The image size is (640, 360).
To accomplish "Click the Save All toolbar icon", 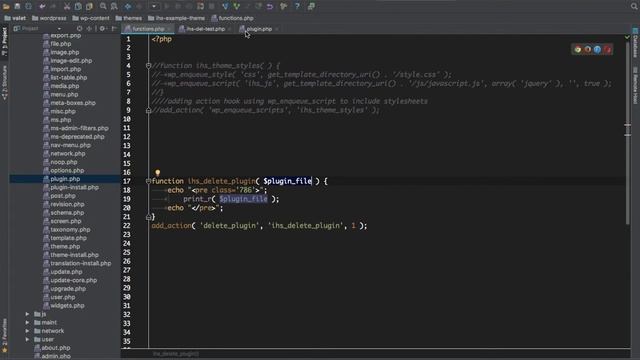I will coord(17,6).
